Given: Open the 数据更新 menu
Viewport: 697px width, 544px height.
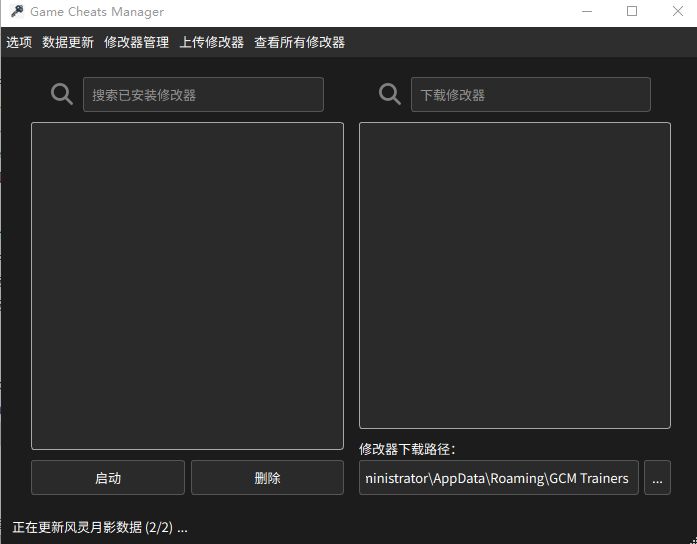Looking at the screenshot, I should [x=68, y=42].
